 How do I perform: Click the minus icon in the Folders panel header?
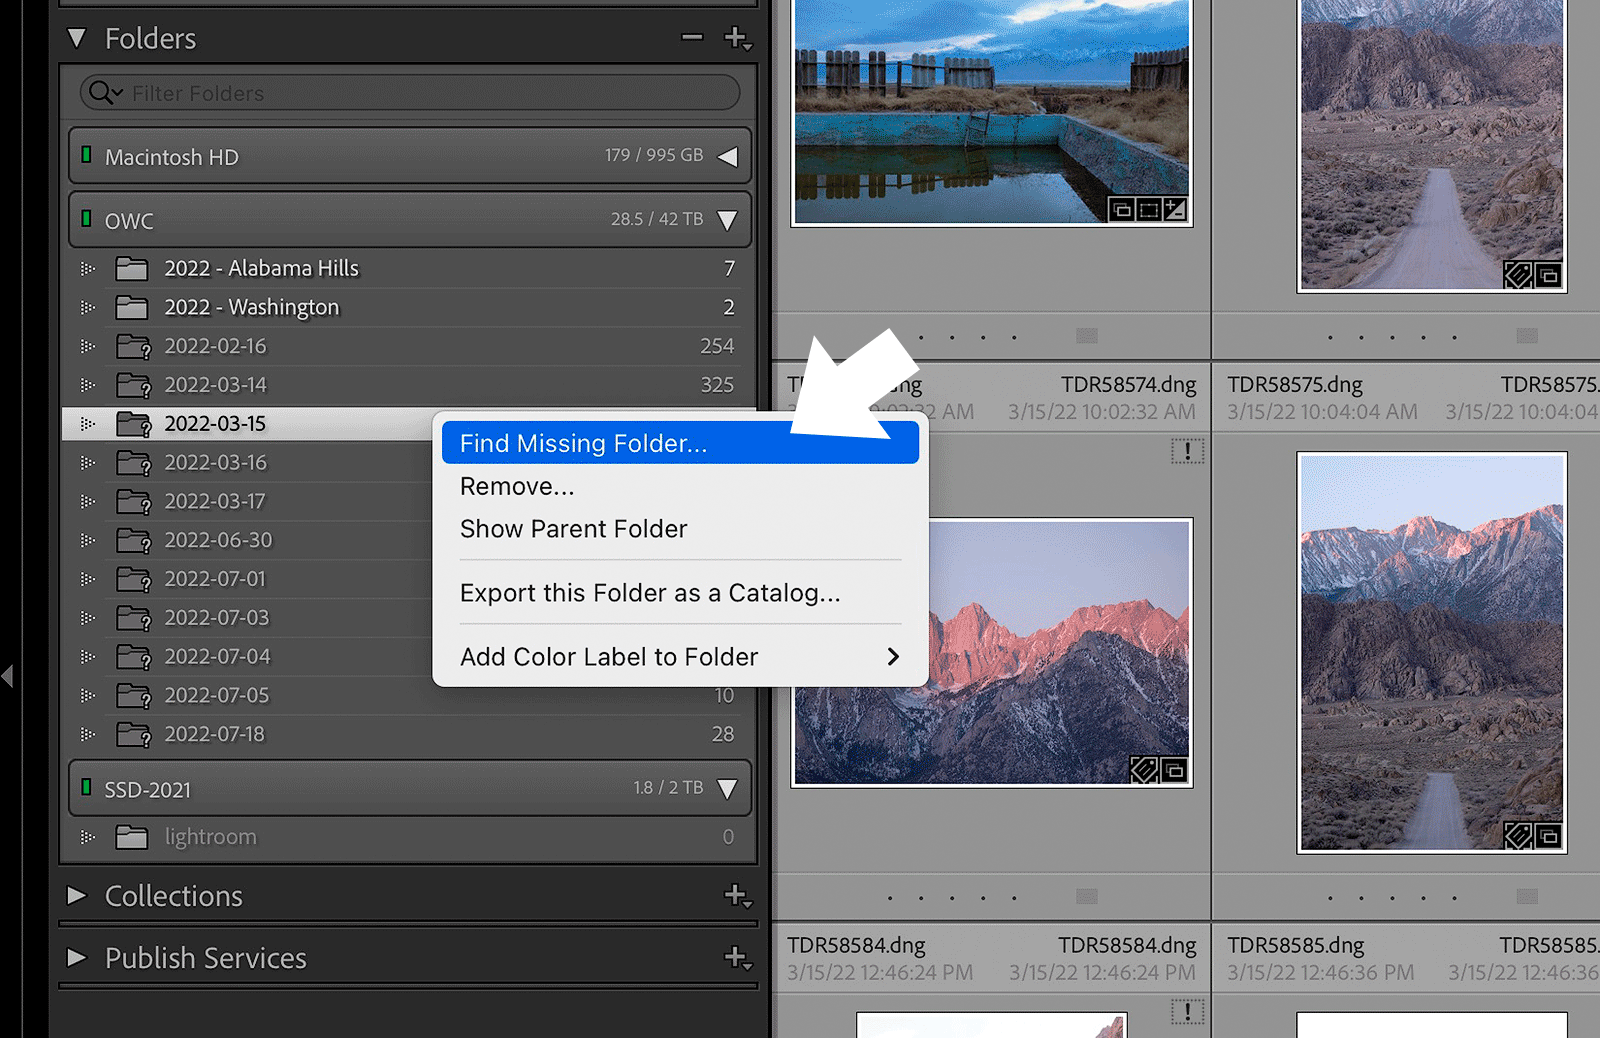[691, 38]
